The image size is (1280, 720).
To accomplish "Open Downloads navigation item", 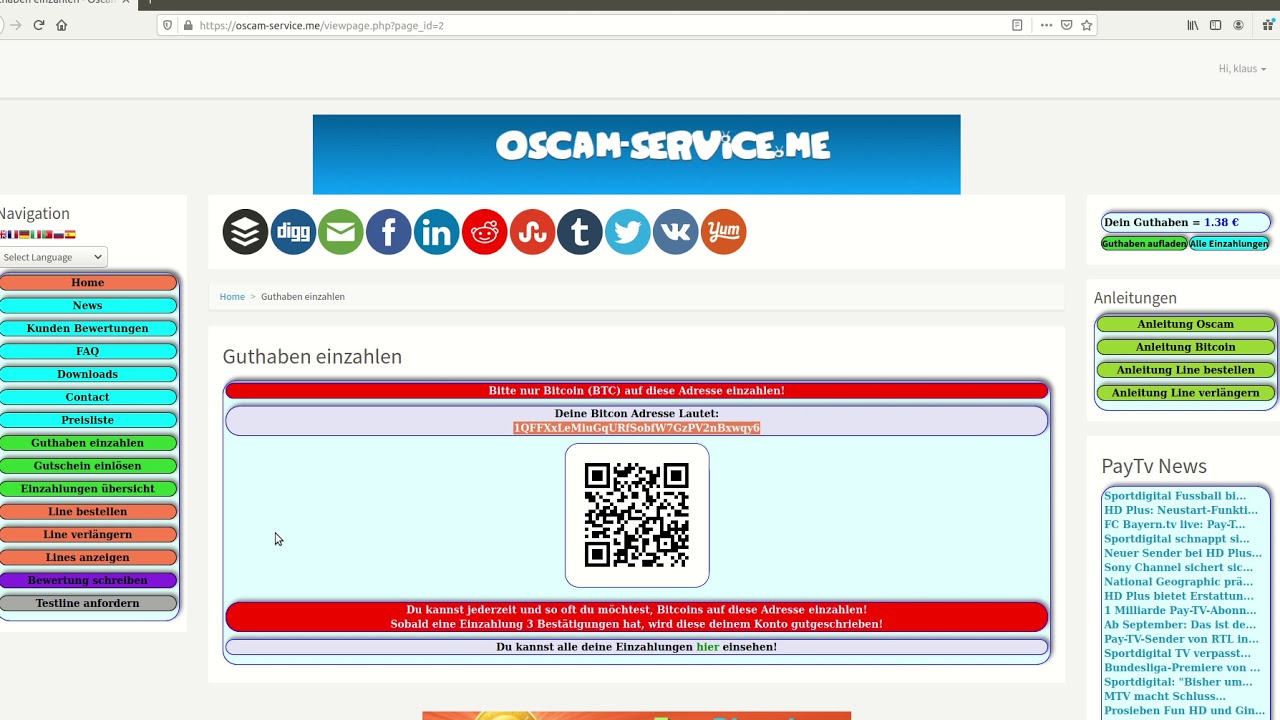I will click(88, 374).
